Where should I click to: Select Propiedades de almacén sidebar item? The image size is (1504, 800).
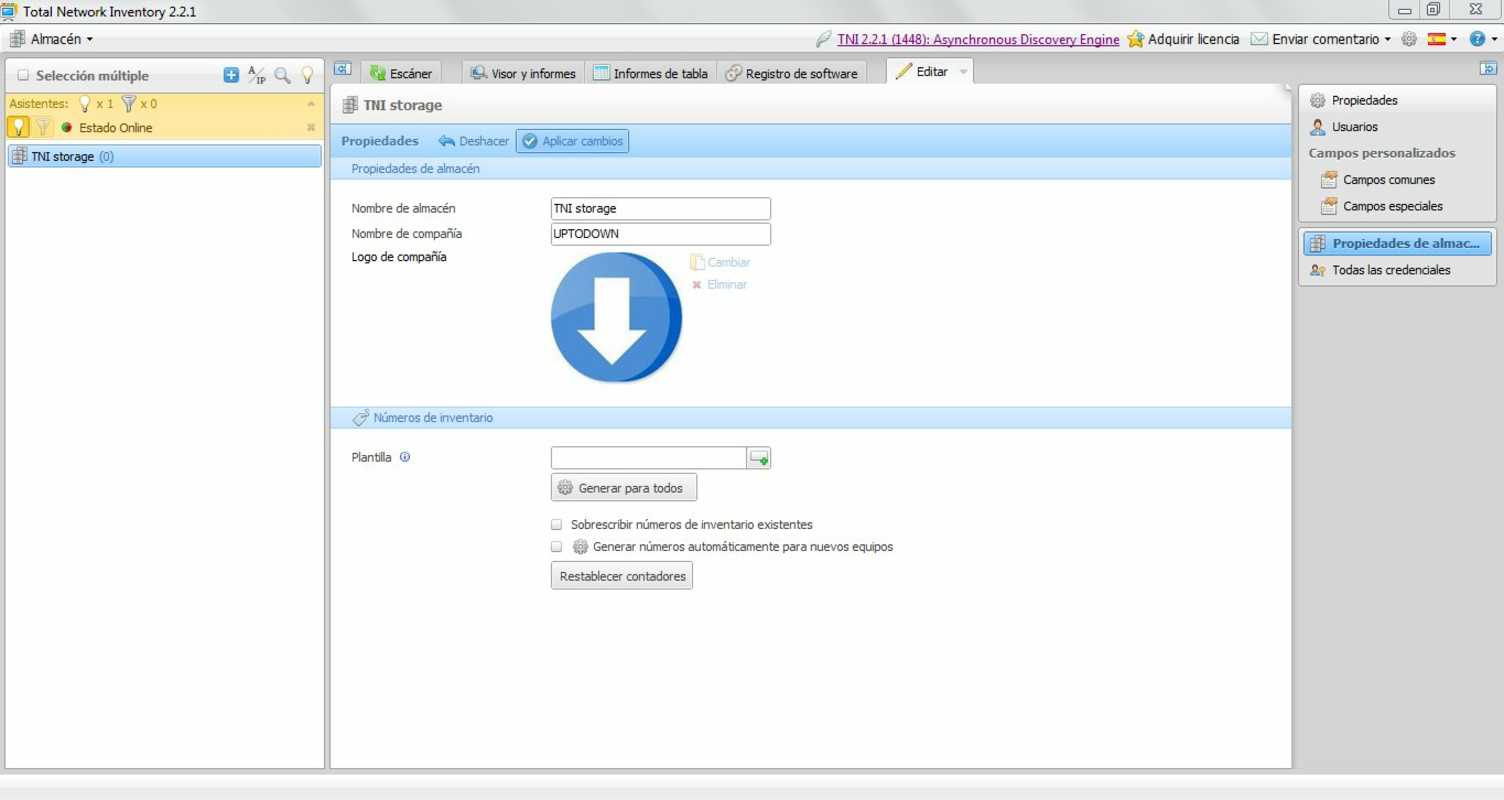[1397, 243]
